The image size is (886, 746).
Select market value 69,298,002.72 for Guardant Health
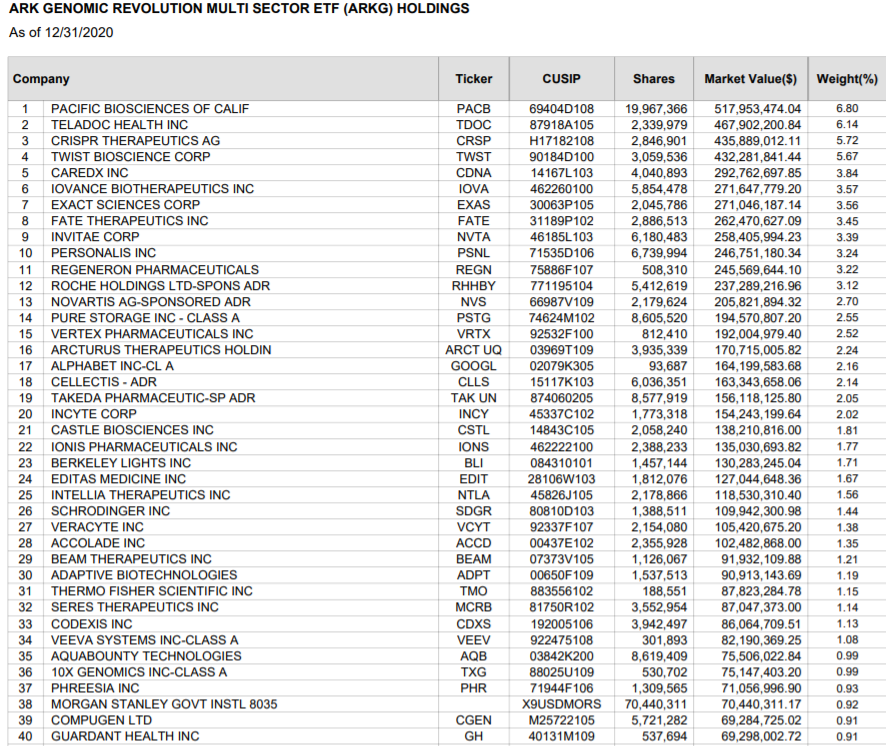761,736
